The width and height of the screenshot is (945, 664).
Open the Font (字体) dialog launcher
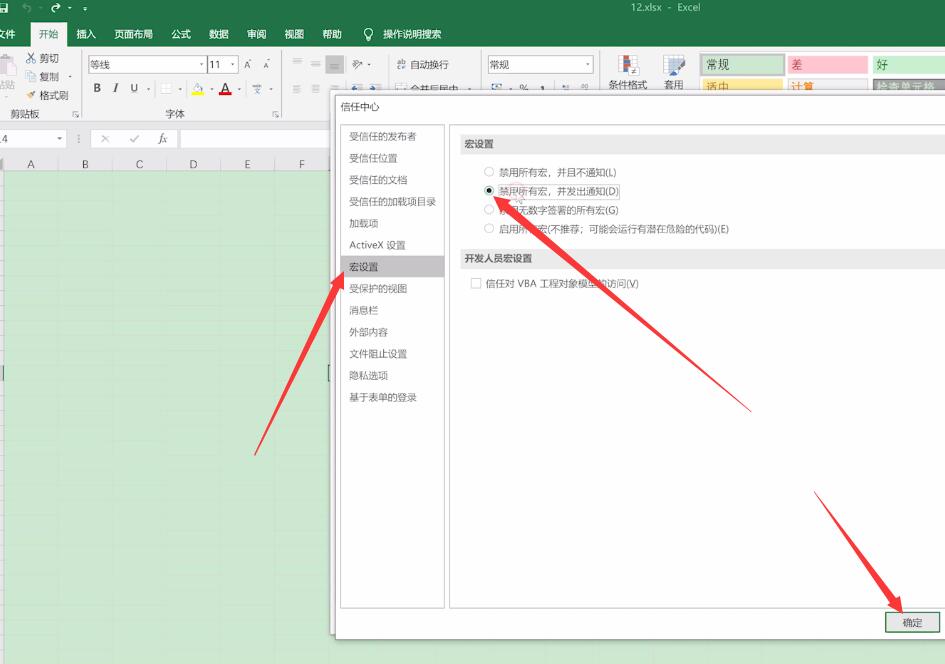click(x=275, y=114)
